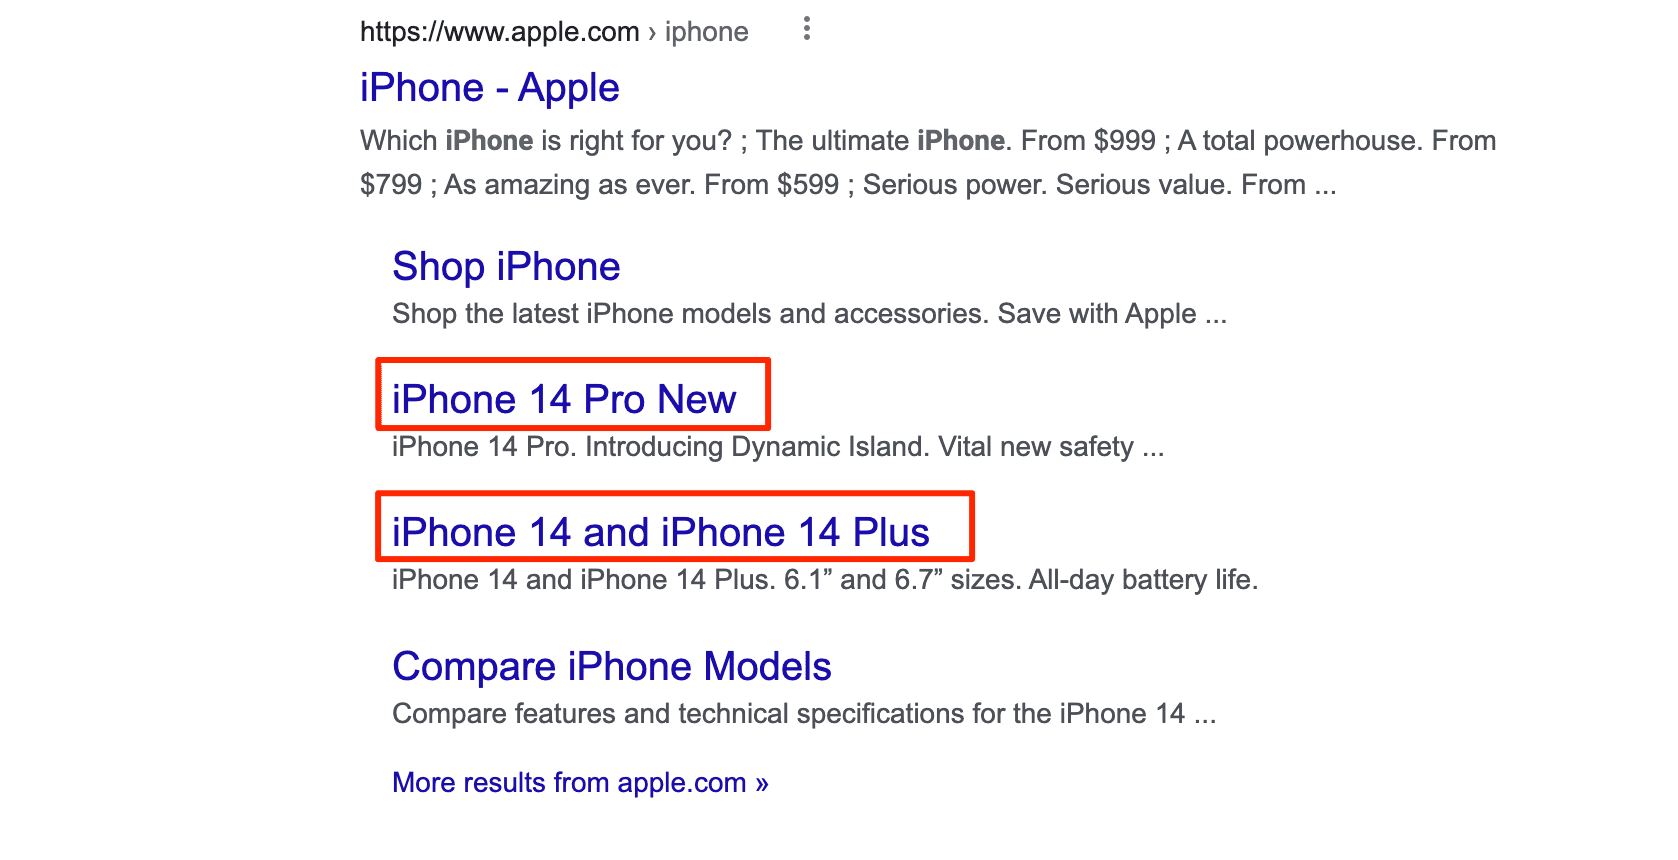Click the 'From $999' text in snippet

1088,141
